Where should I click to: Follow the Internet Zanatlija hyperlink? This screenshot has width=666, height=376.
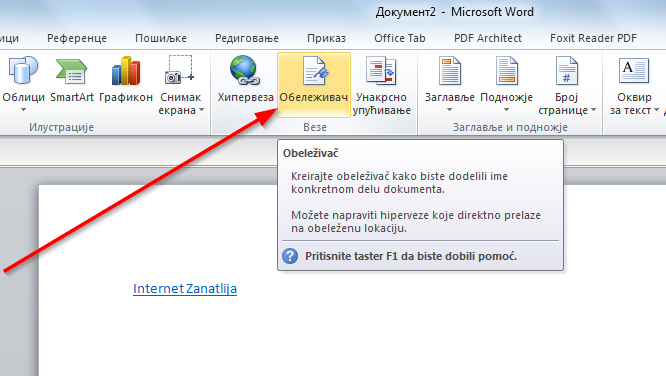coord(185,289)
